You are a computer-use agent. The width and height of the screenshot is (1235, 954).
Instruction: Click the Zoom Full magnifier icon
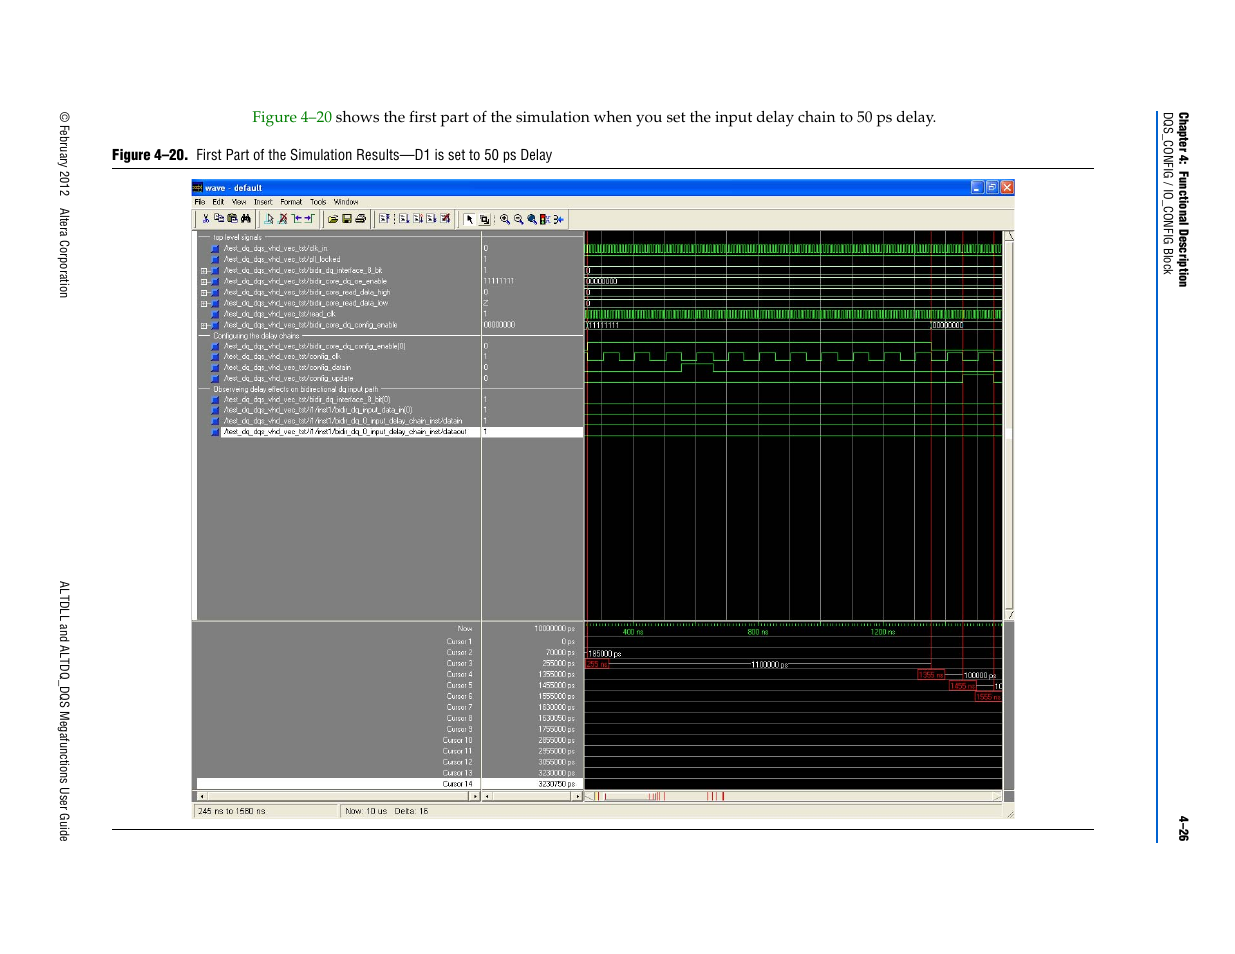(532, 219)
